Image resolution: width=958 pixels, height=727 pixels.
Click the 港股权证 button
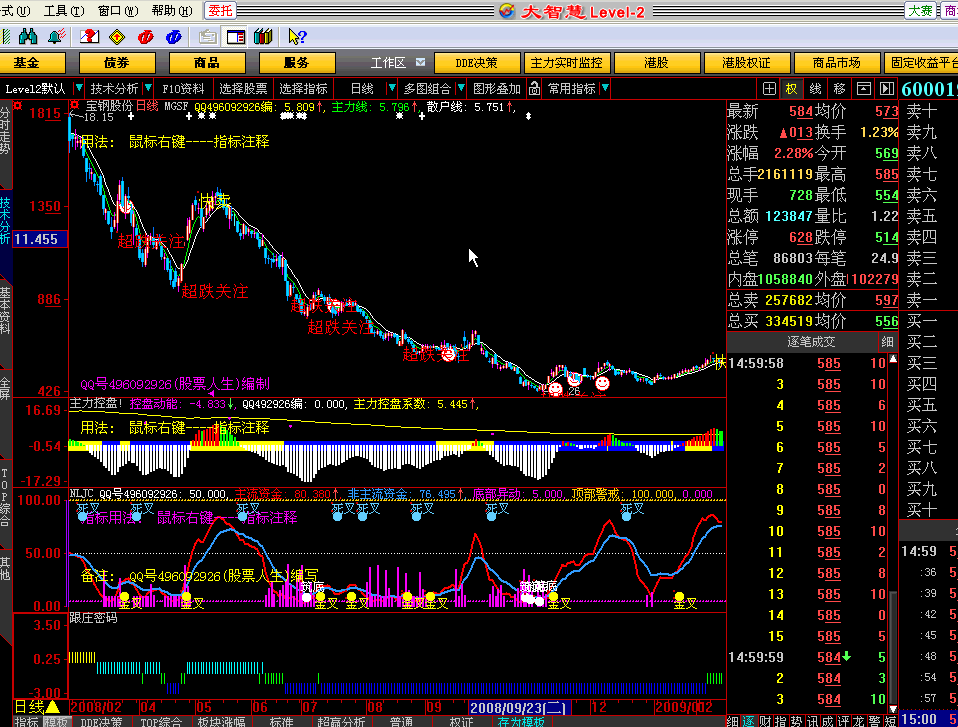click(x=746, y=63)
